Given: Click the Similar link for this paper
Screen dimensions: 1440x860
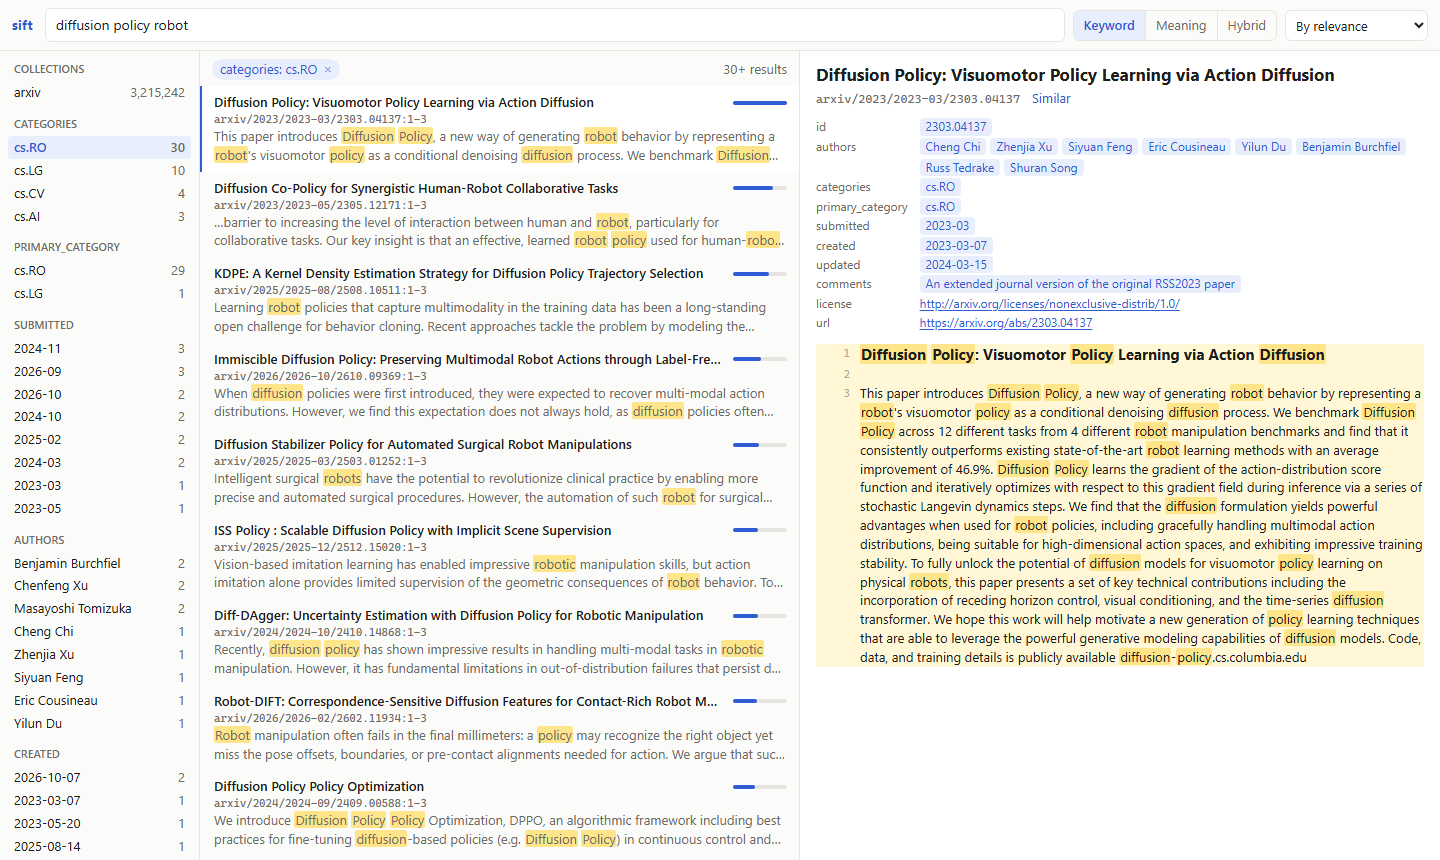Looking at the screenshot, I should point(1051,99).
